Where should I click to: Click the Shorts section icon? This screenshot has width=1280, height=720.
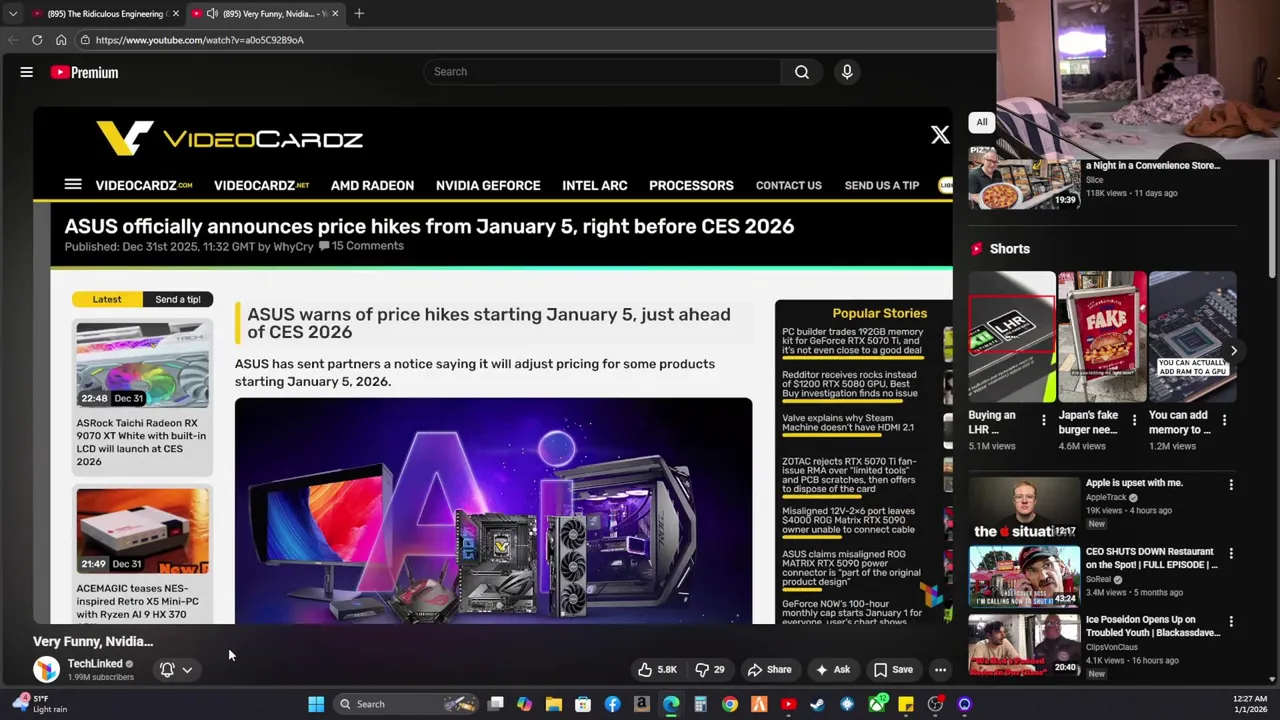click(x=977, y=249)
